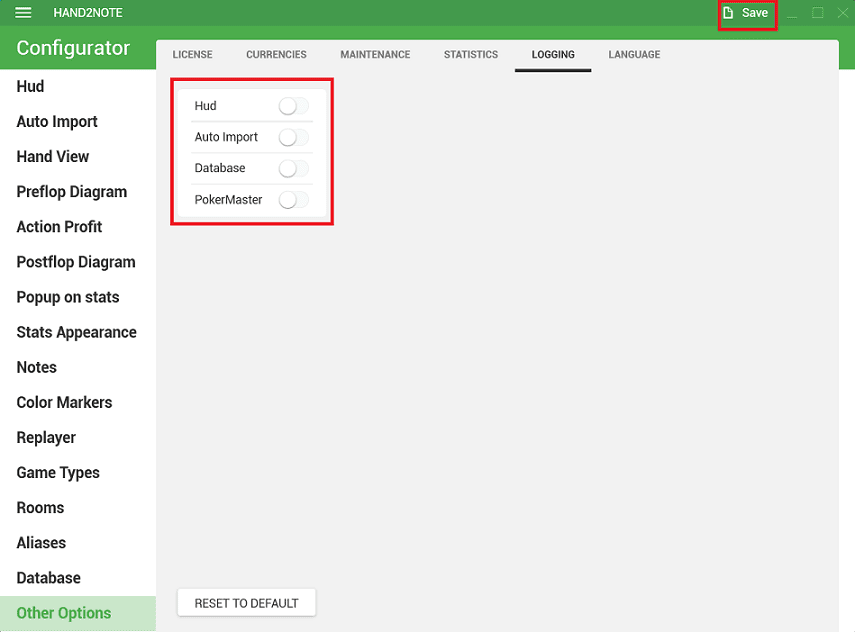The image size is (855, 632).
Task: Open Database section in sidebar
Action: 78,578
